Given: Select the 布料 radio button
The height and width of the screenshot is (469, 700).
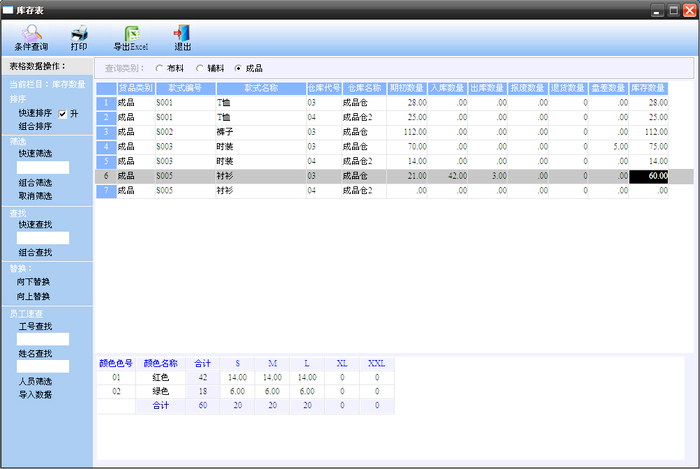Looking at the screenshot, I should pyautogui.click(x=160, y=68).
